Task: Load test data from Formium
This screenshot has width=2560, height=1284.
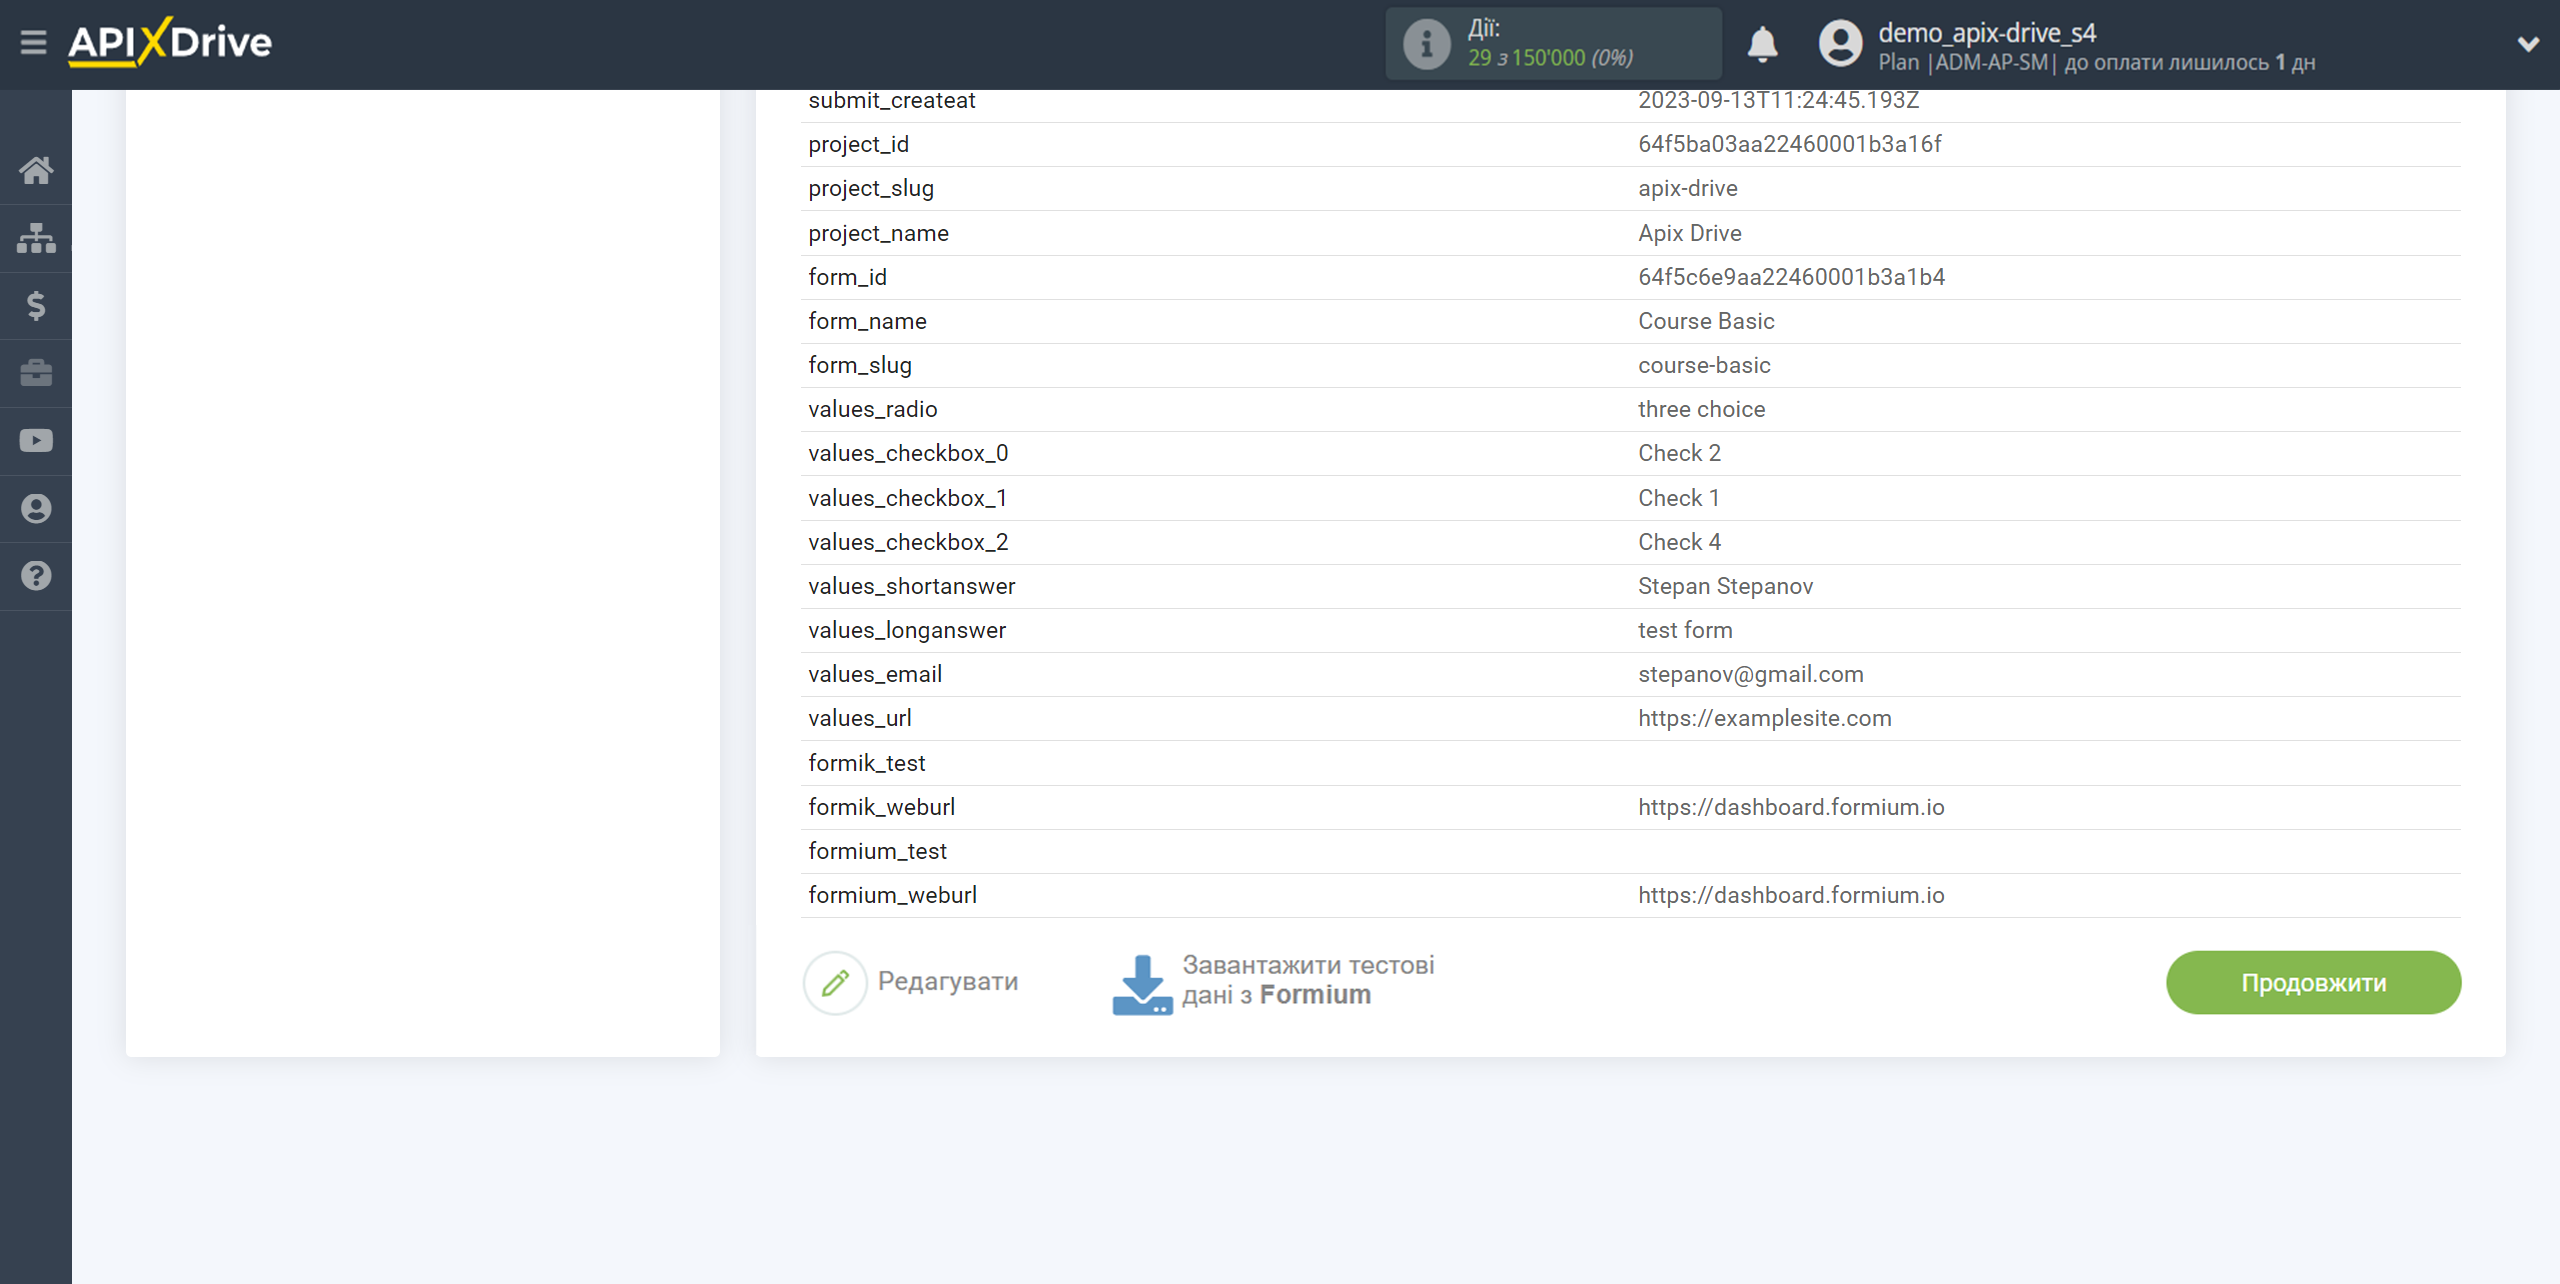Action: (1307, 980)
